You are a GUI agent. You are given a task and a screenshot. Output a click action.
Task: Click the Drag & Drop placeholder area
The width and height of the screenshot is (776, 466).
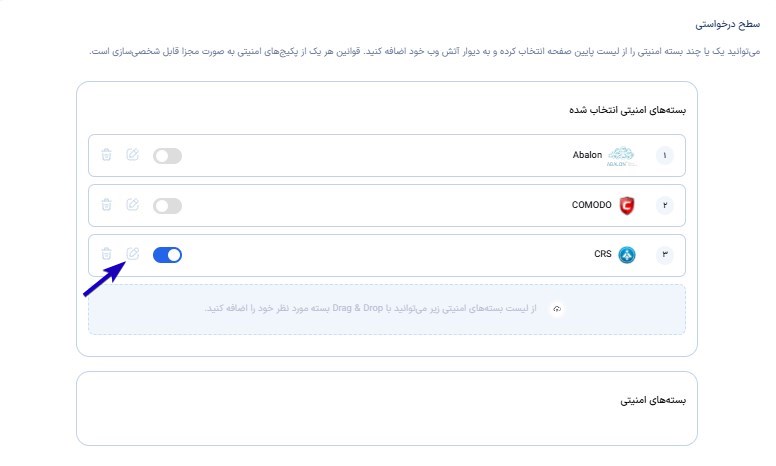coord(387,309)
